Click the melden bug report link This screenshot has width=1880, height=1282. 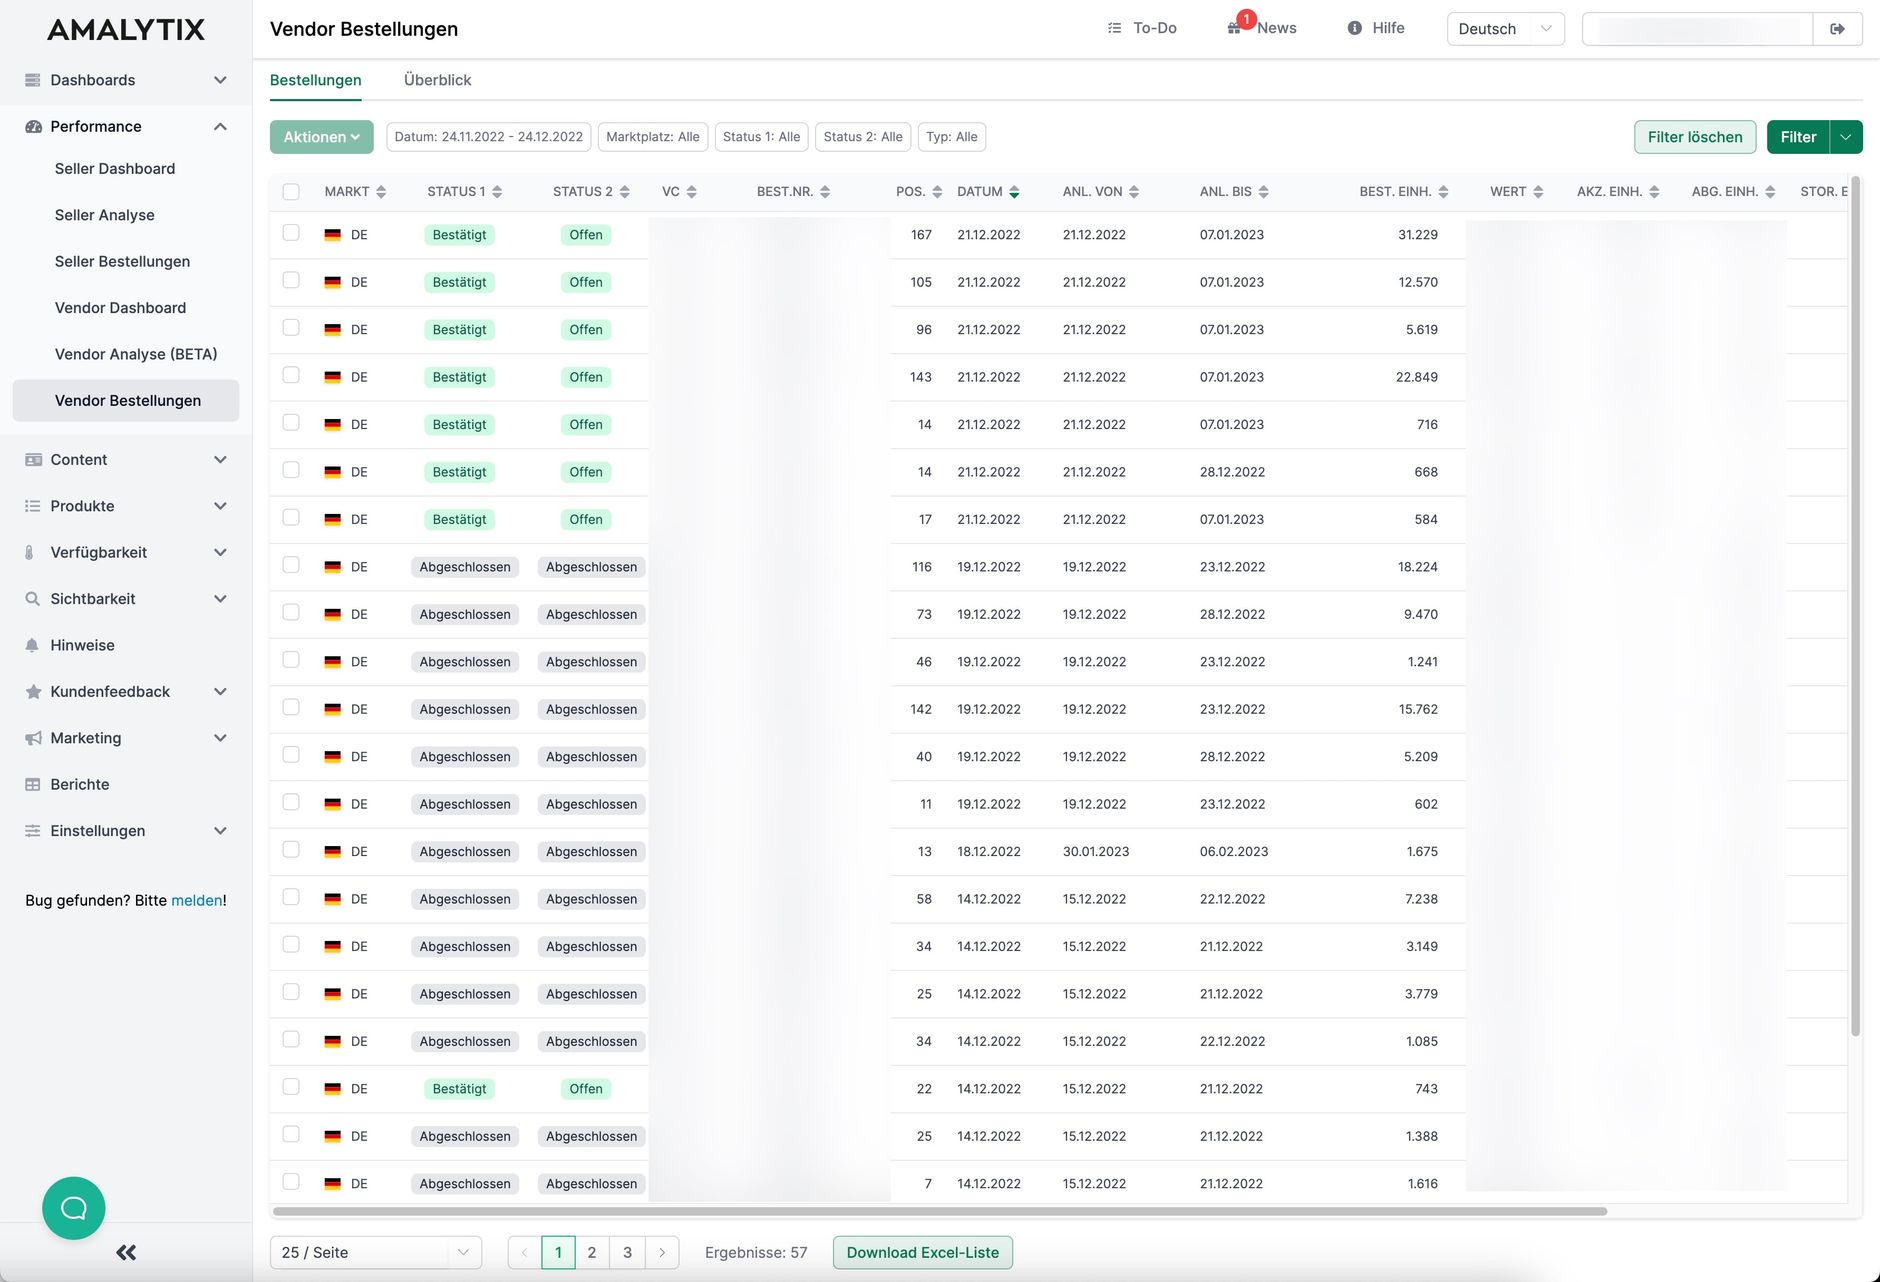point(197,901)
